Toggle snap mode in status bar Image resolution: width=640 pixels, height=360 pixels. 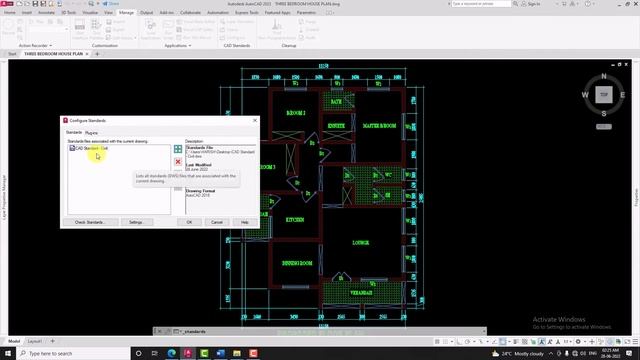(x=445, y=342)
